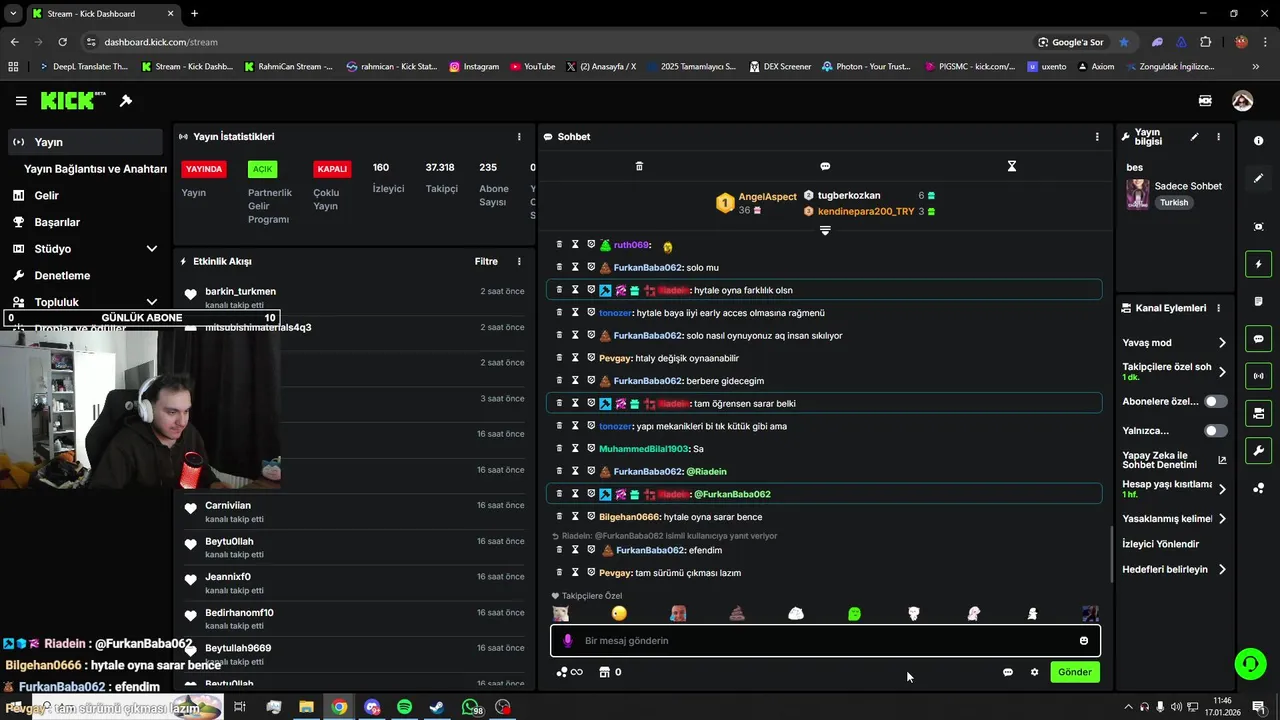
Task: Click username Bilgehan0666 in chat
Action: [x=629, y=517]
